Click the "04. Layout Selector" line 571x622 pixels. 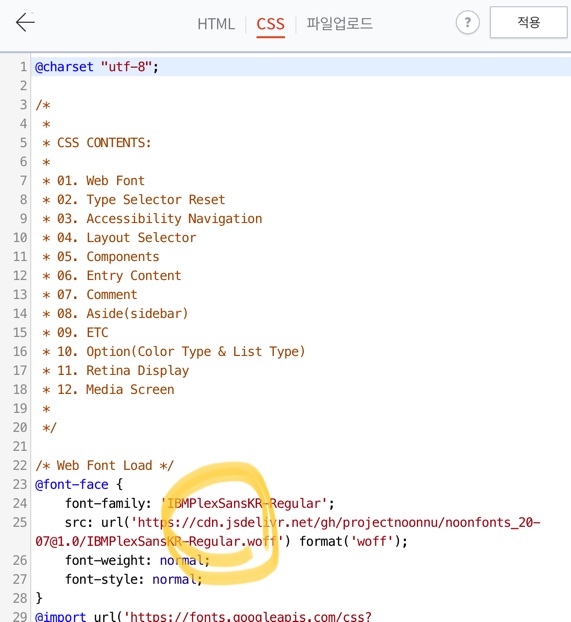coord(119,238)
